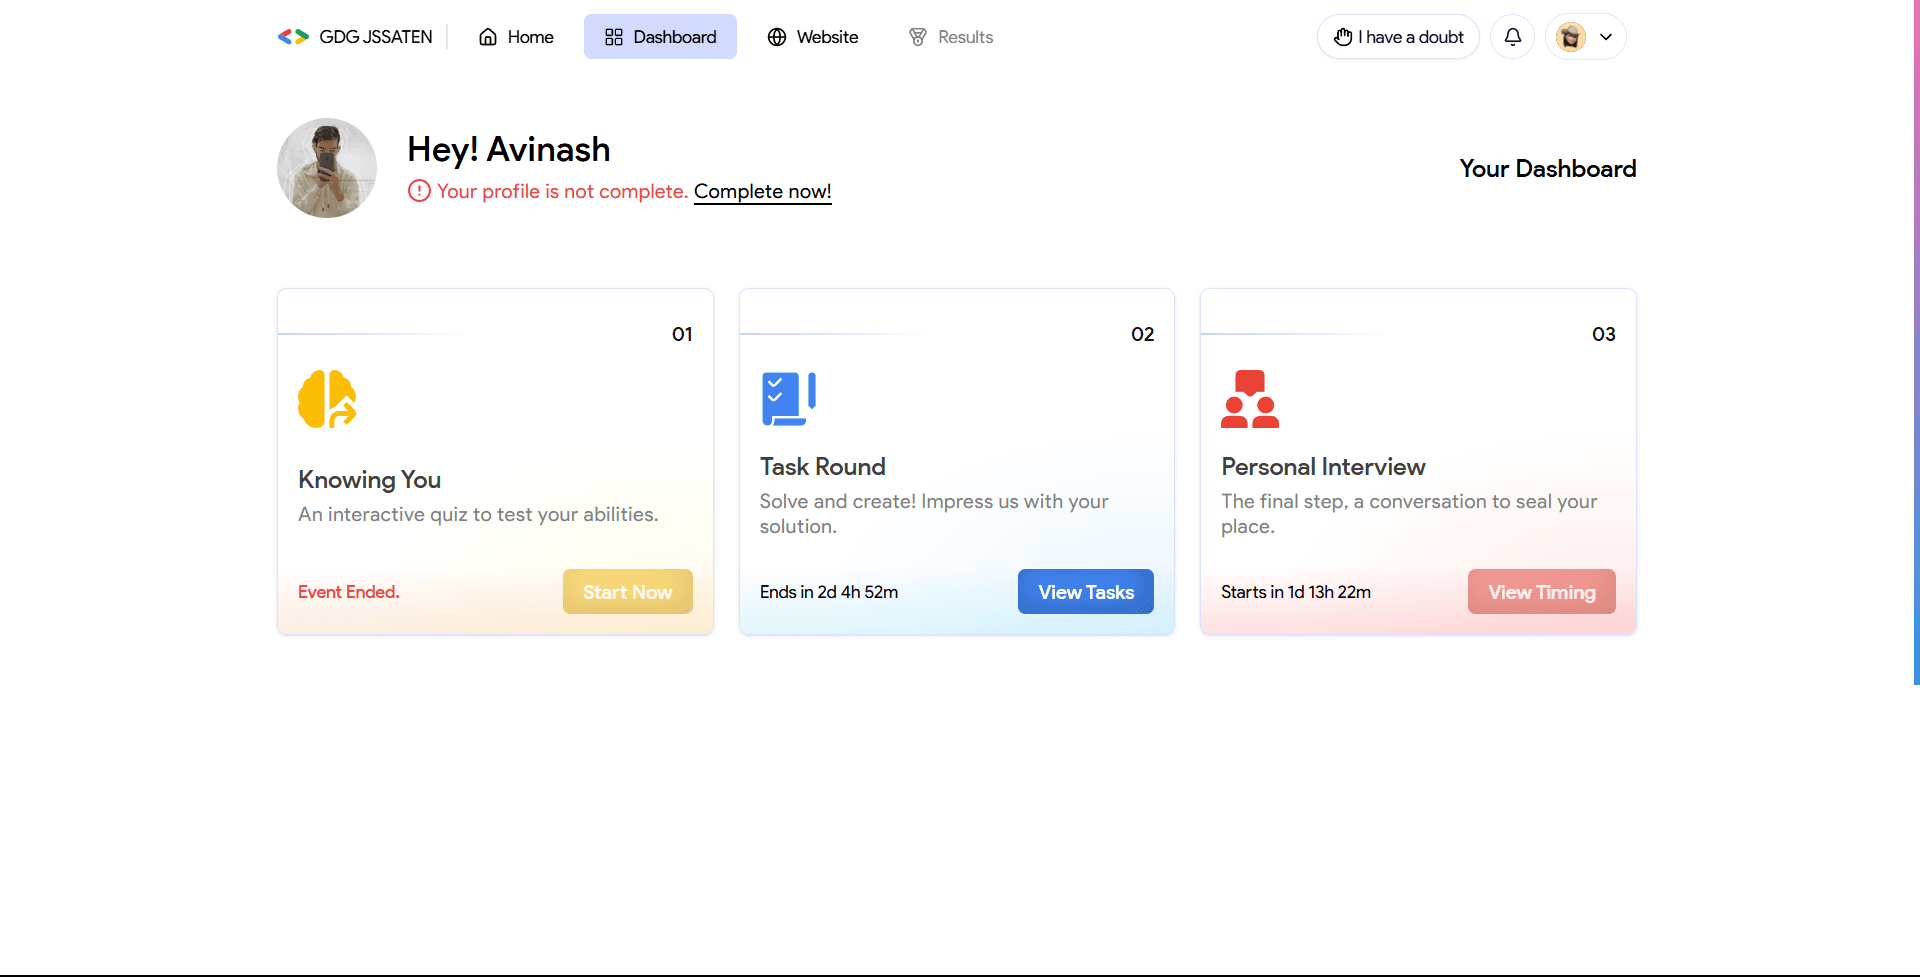Select the Home house icon
This screenshot has height=977, width=1920.
coord(487,36)
